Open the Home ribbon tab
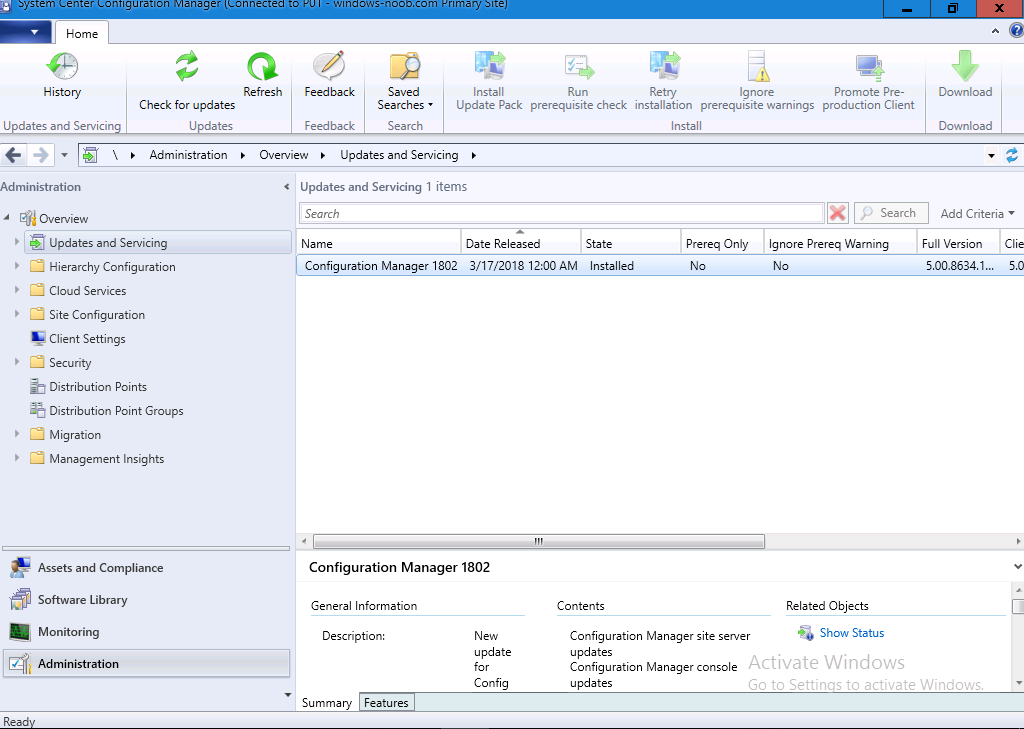Screen dimensions: 1024x729 (82, 33)
